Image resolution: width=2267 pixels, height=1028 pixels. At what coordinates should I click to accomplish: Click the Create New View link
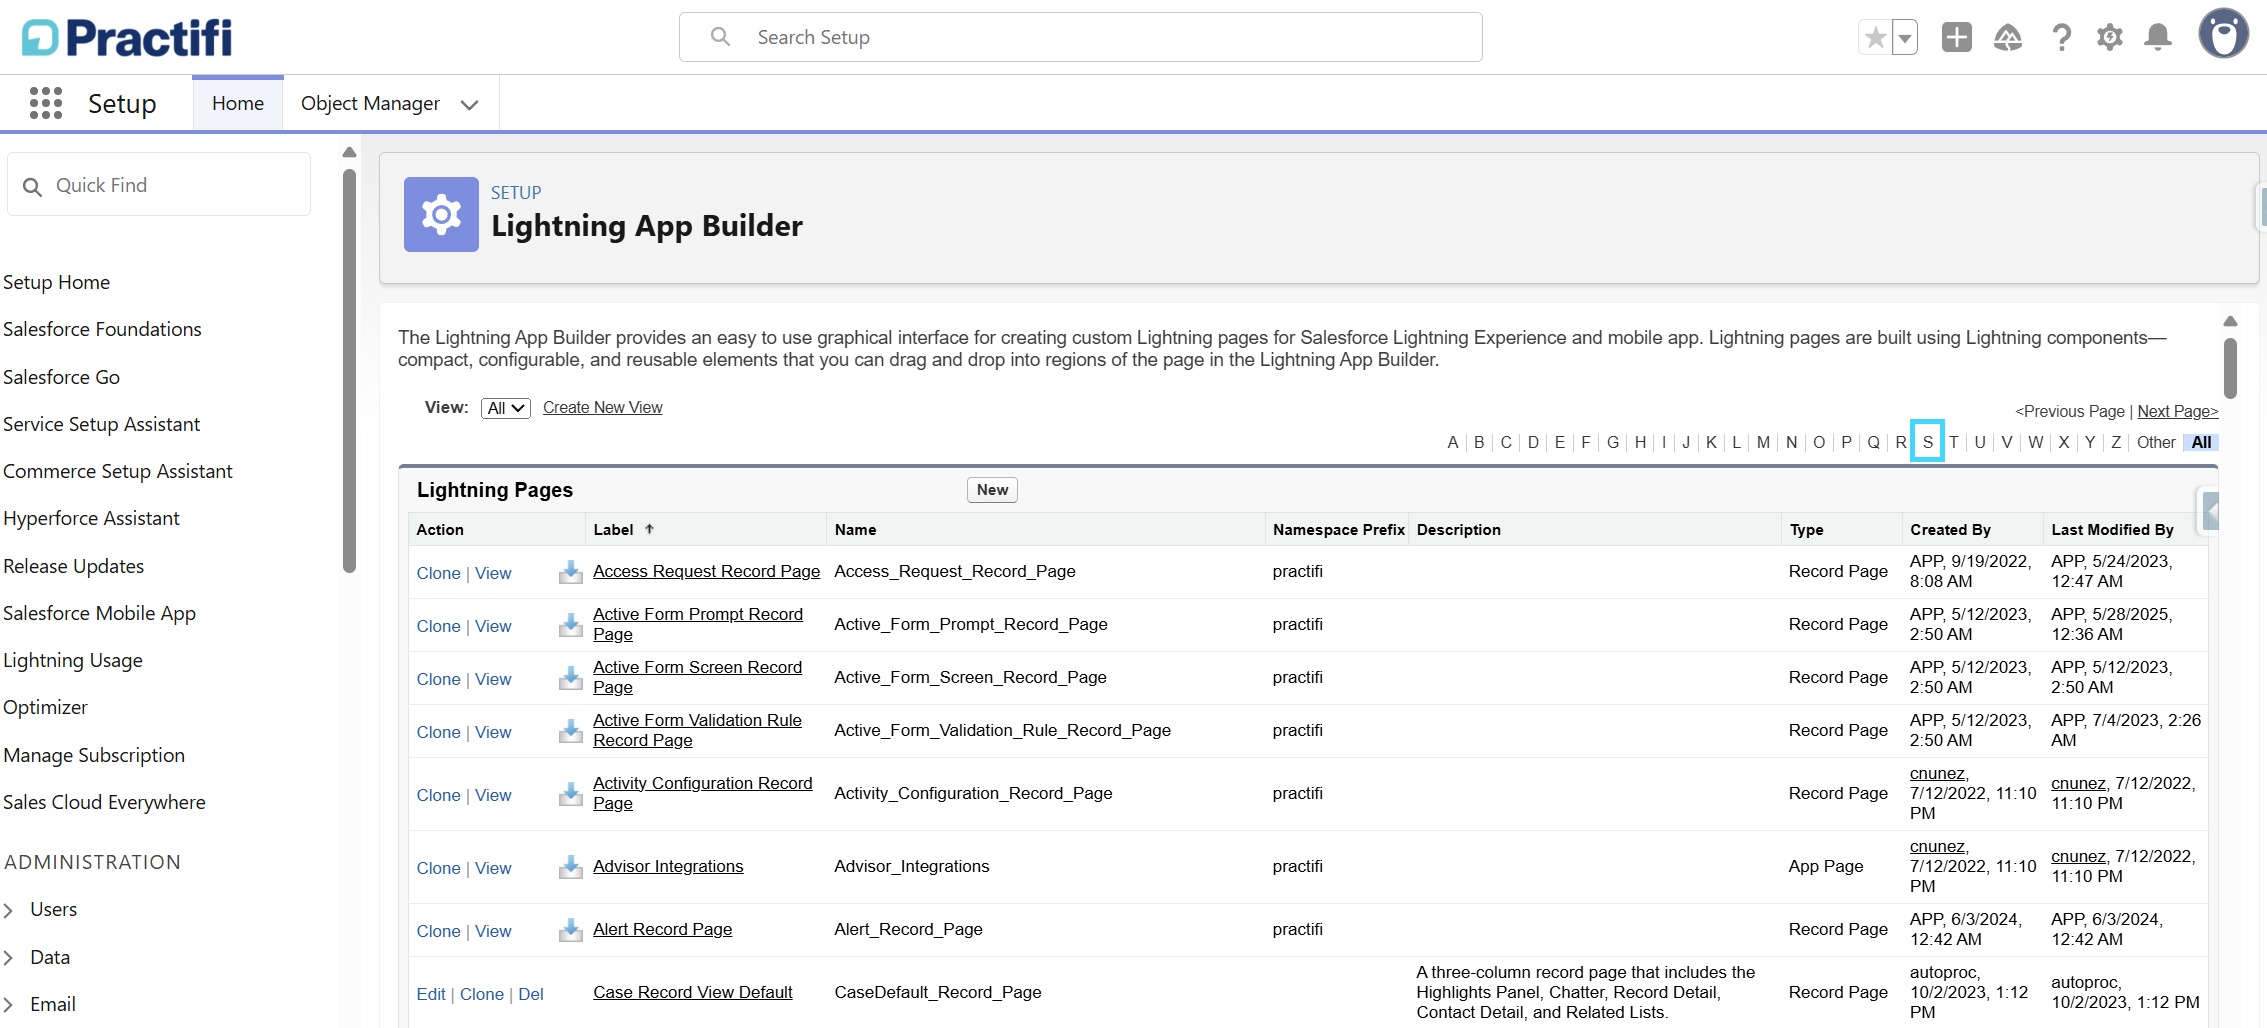click(602, 407)
